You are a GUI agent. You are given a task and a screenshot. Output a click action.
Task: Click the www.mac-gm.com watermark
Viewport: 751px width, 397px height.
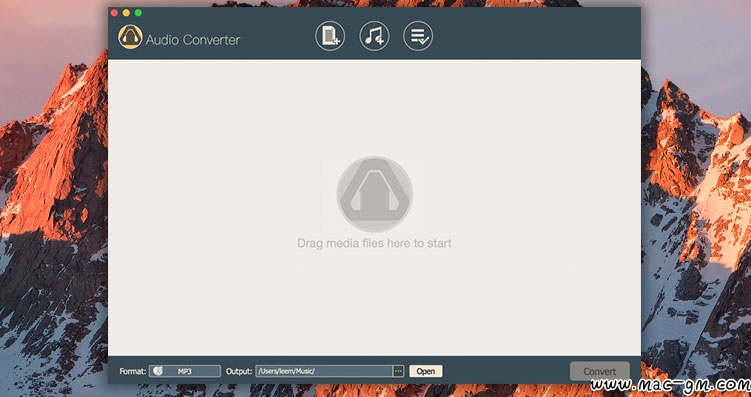pos(670,386)
